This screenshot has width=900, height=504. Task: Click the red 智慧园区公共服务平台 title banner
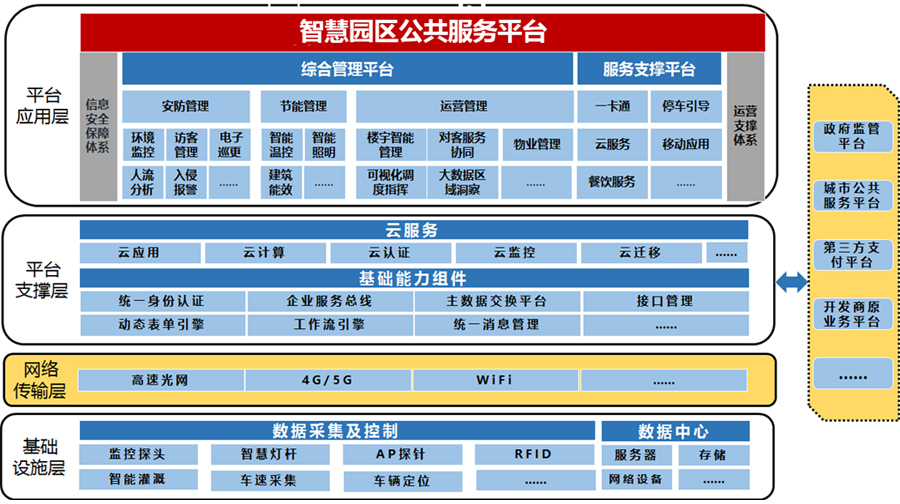tap(423, 31)
